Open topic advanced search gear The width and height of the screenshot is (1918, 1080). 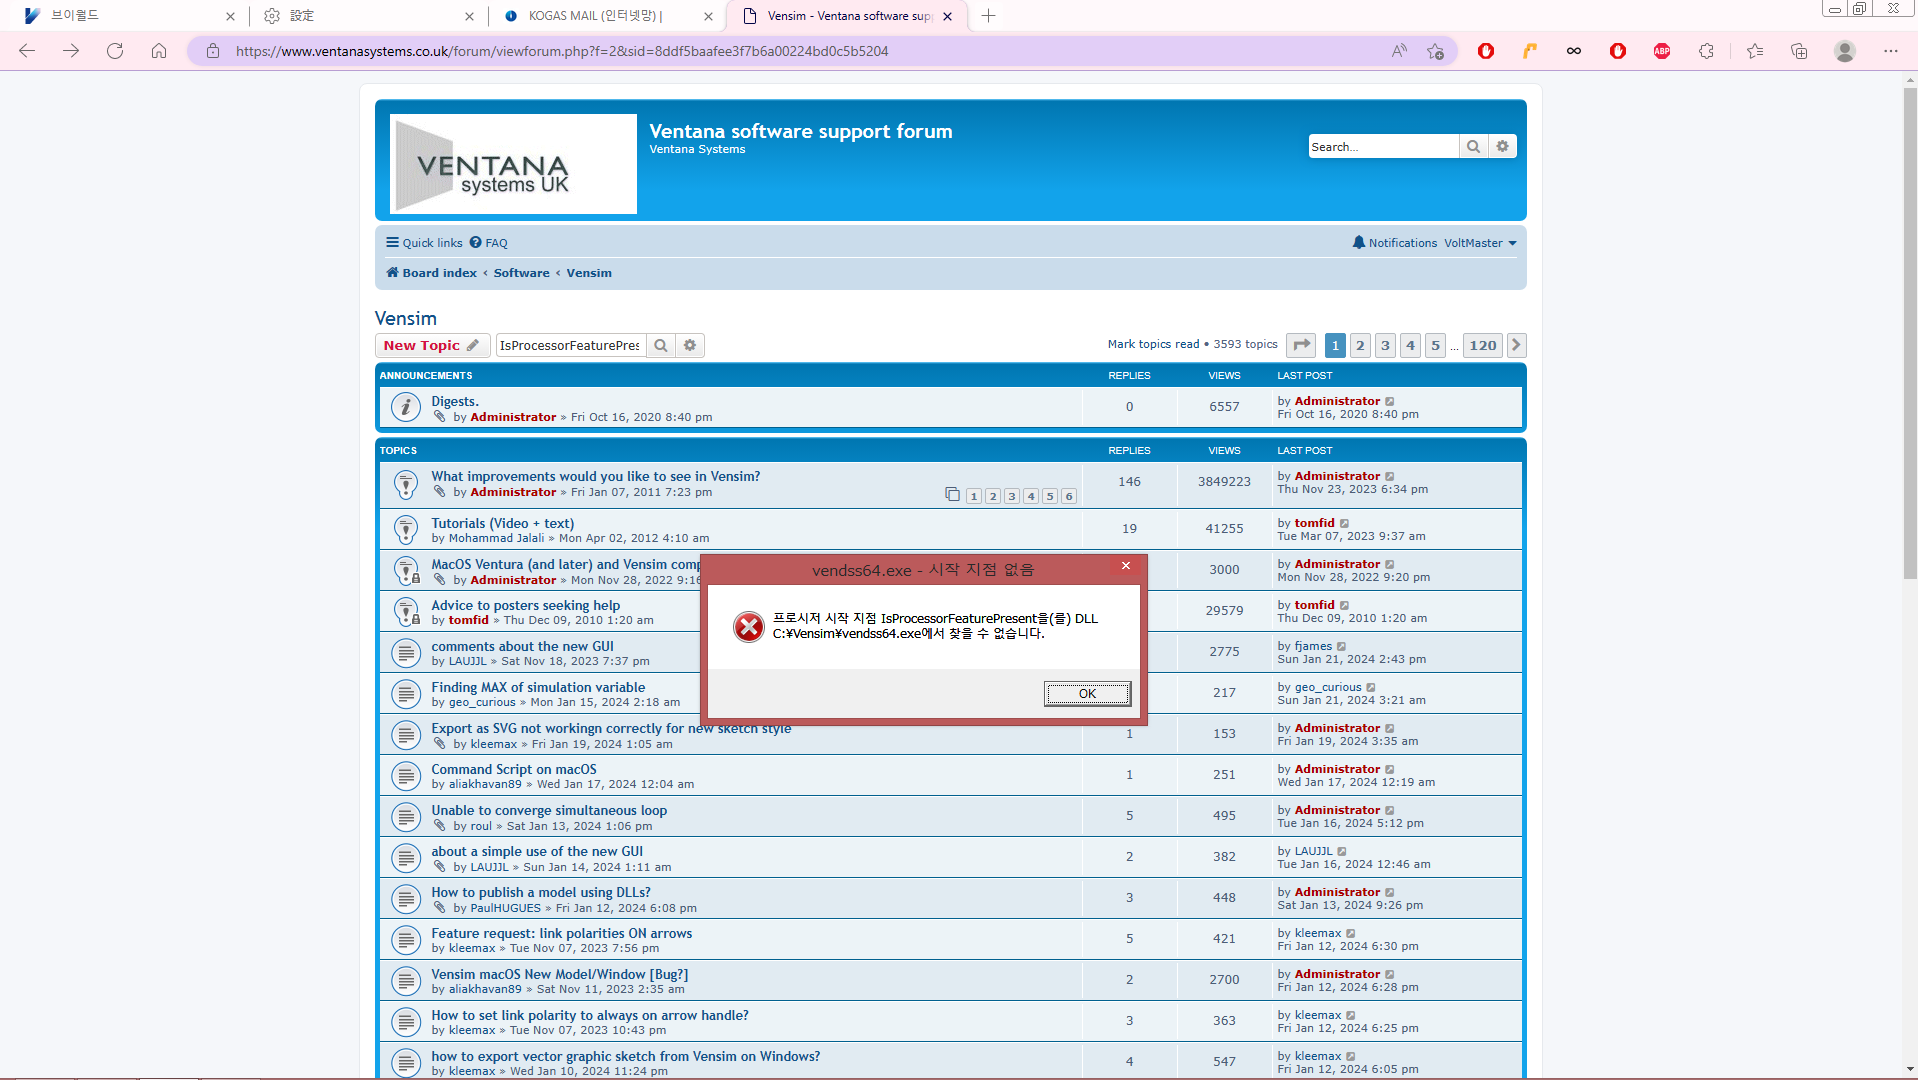click(x=690, y=345)
